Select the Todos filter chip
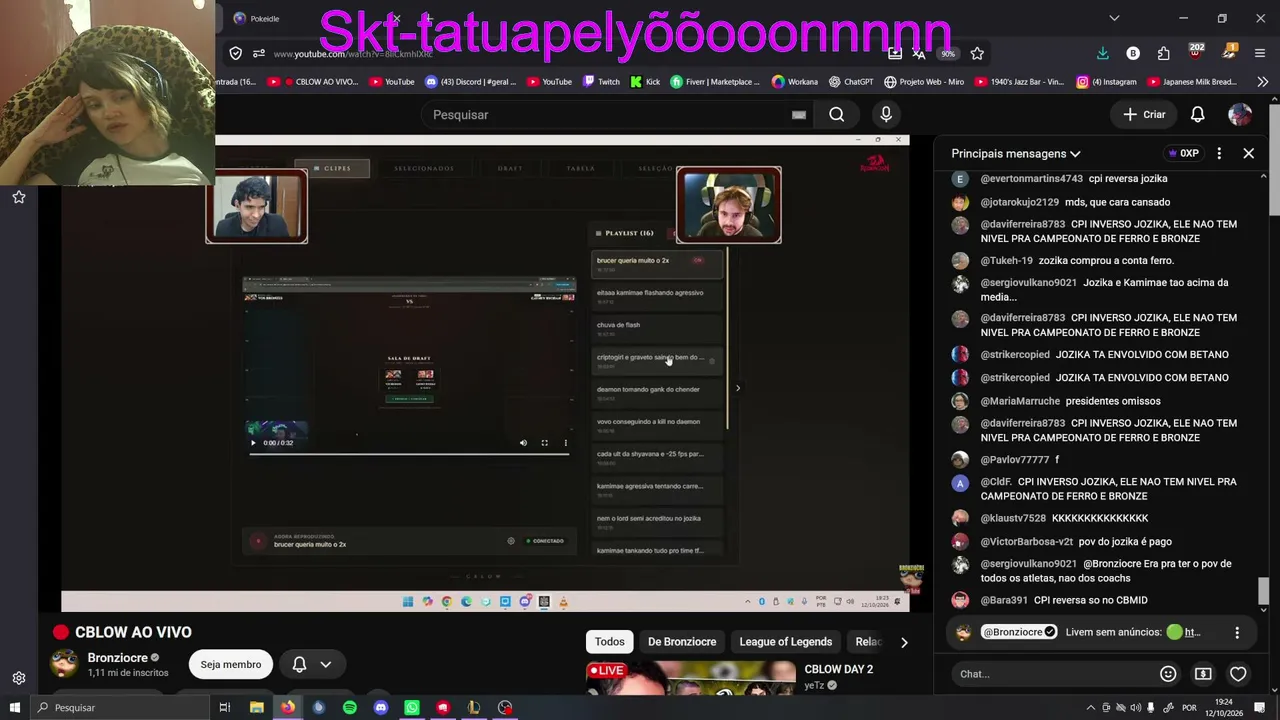 [x=609, y=642]
